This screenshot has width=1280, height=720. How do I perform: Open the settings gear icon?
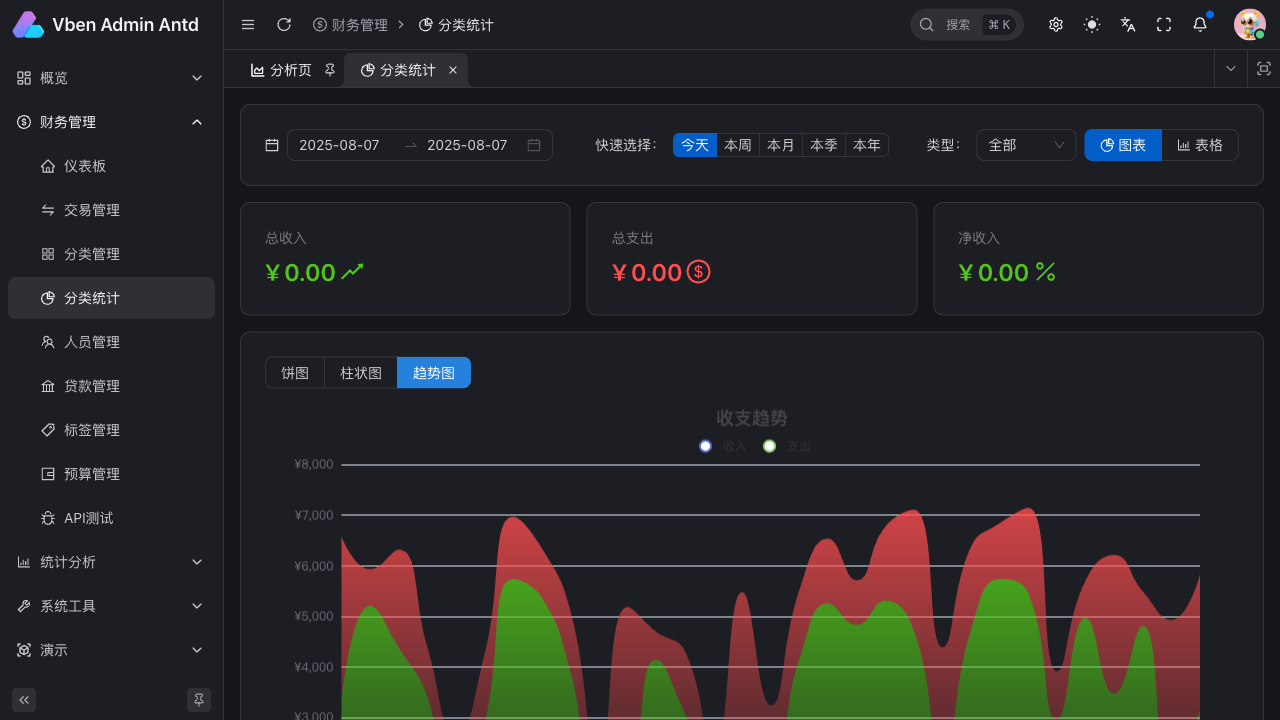pyautogui.click(x=1056, y=25)
